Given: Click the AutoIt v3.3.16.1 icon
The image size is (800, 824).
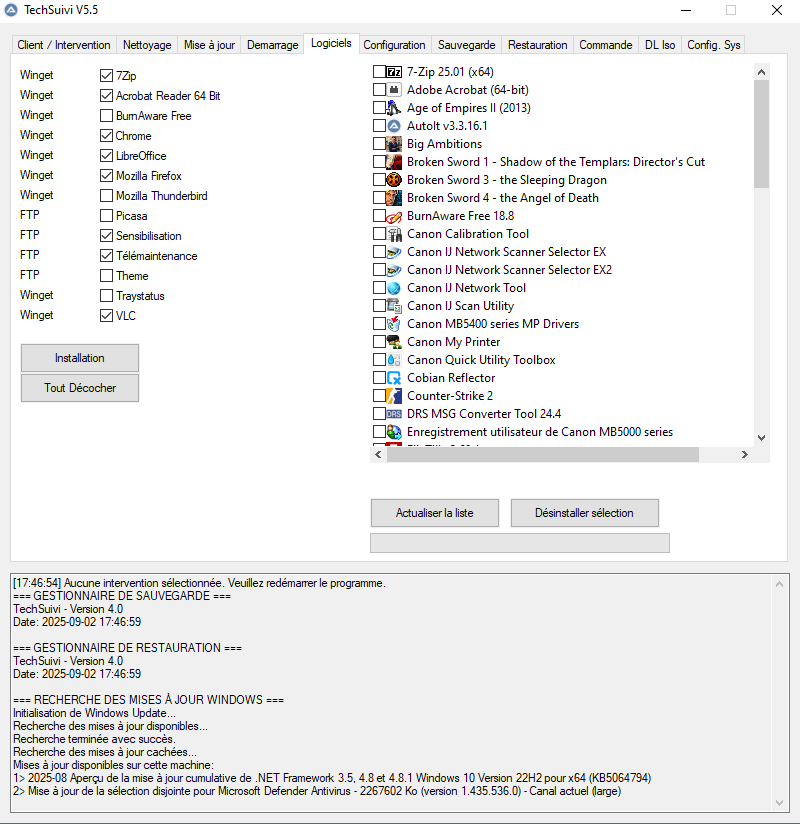Looking at the screenshot, I should pos(391,126).
